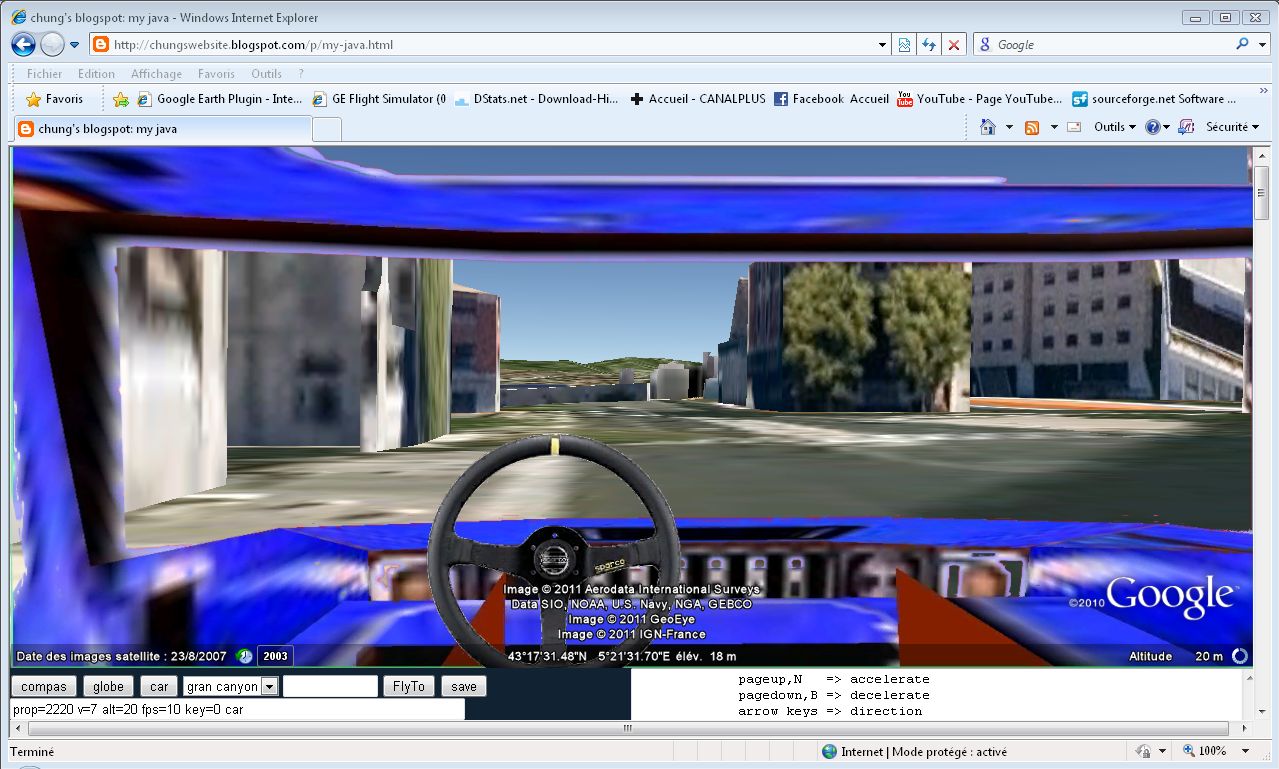1279x769 pixels.
Task: Expand the address bar history dropdown
Action: (882, 45)
